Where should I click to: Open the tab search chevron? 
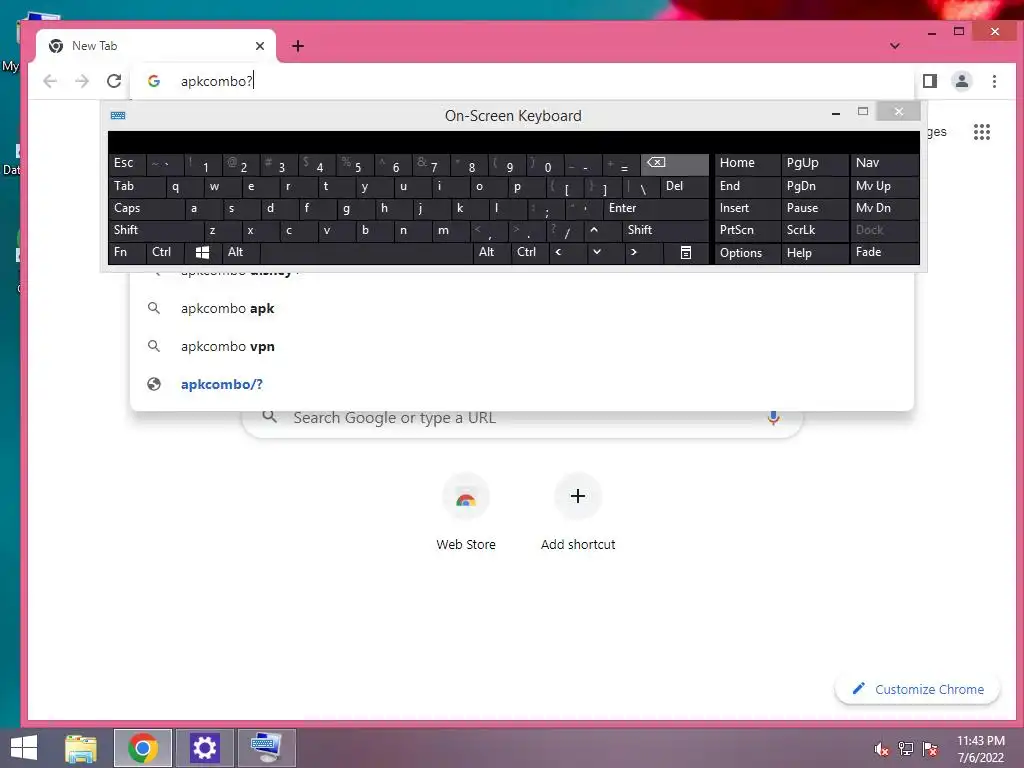click(895, 46)
